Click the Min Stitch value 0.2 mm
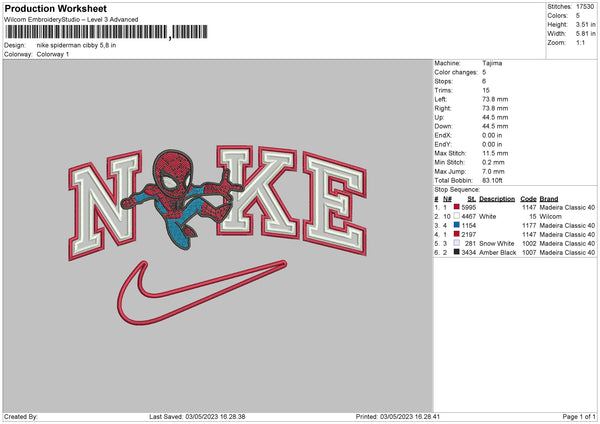The image size is (600, 424). click(x=493, y=162)
